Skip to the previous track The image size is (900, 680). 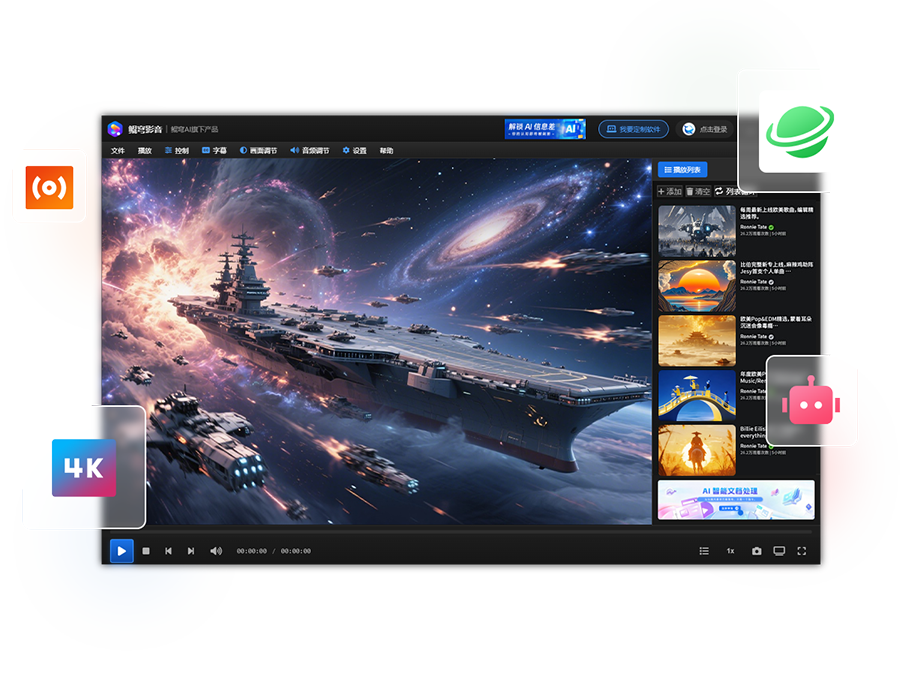point(168,551)
